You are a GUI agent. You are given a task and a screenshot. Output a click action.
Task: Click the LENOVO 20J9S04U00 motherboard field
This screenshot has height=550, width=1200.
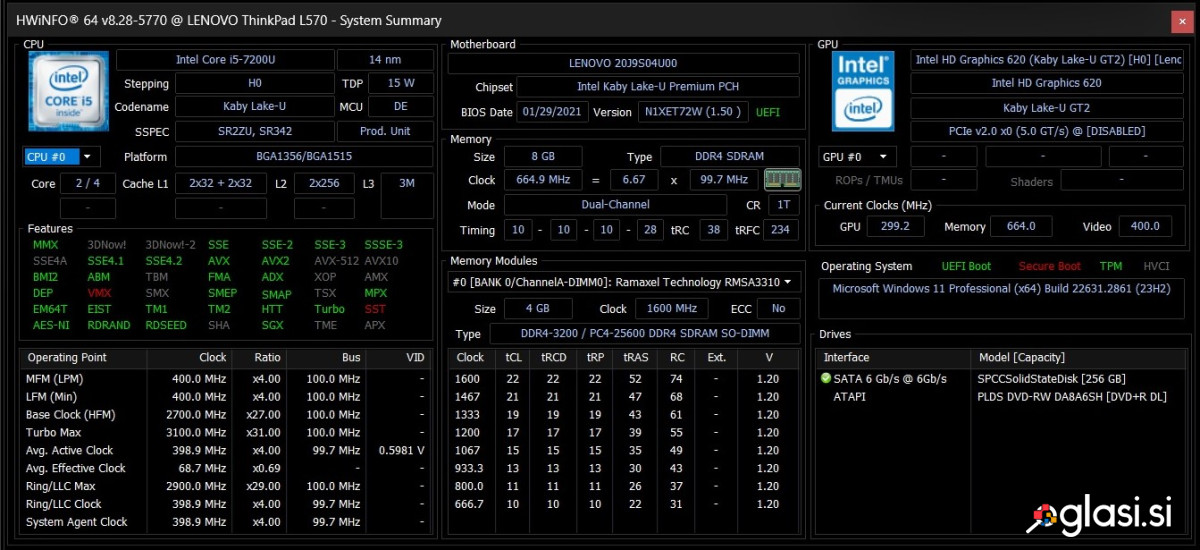point(622,63)
